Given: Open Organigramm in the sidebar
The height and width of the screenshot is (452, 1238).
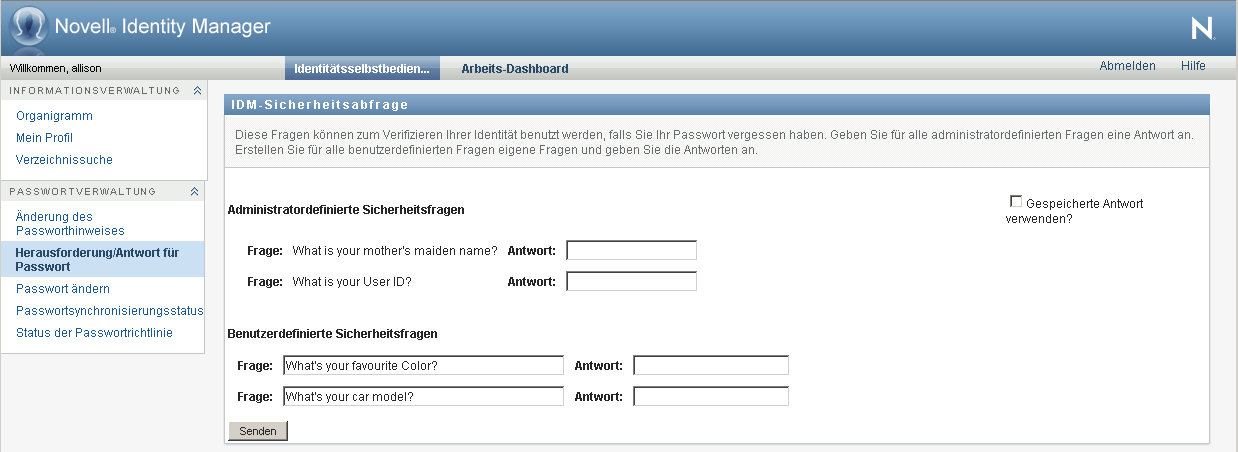Looking at the screenshot, I should tap(54, 116).
